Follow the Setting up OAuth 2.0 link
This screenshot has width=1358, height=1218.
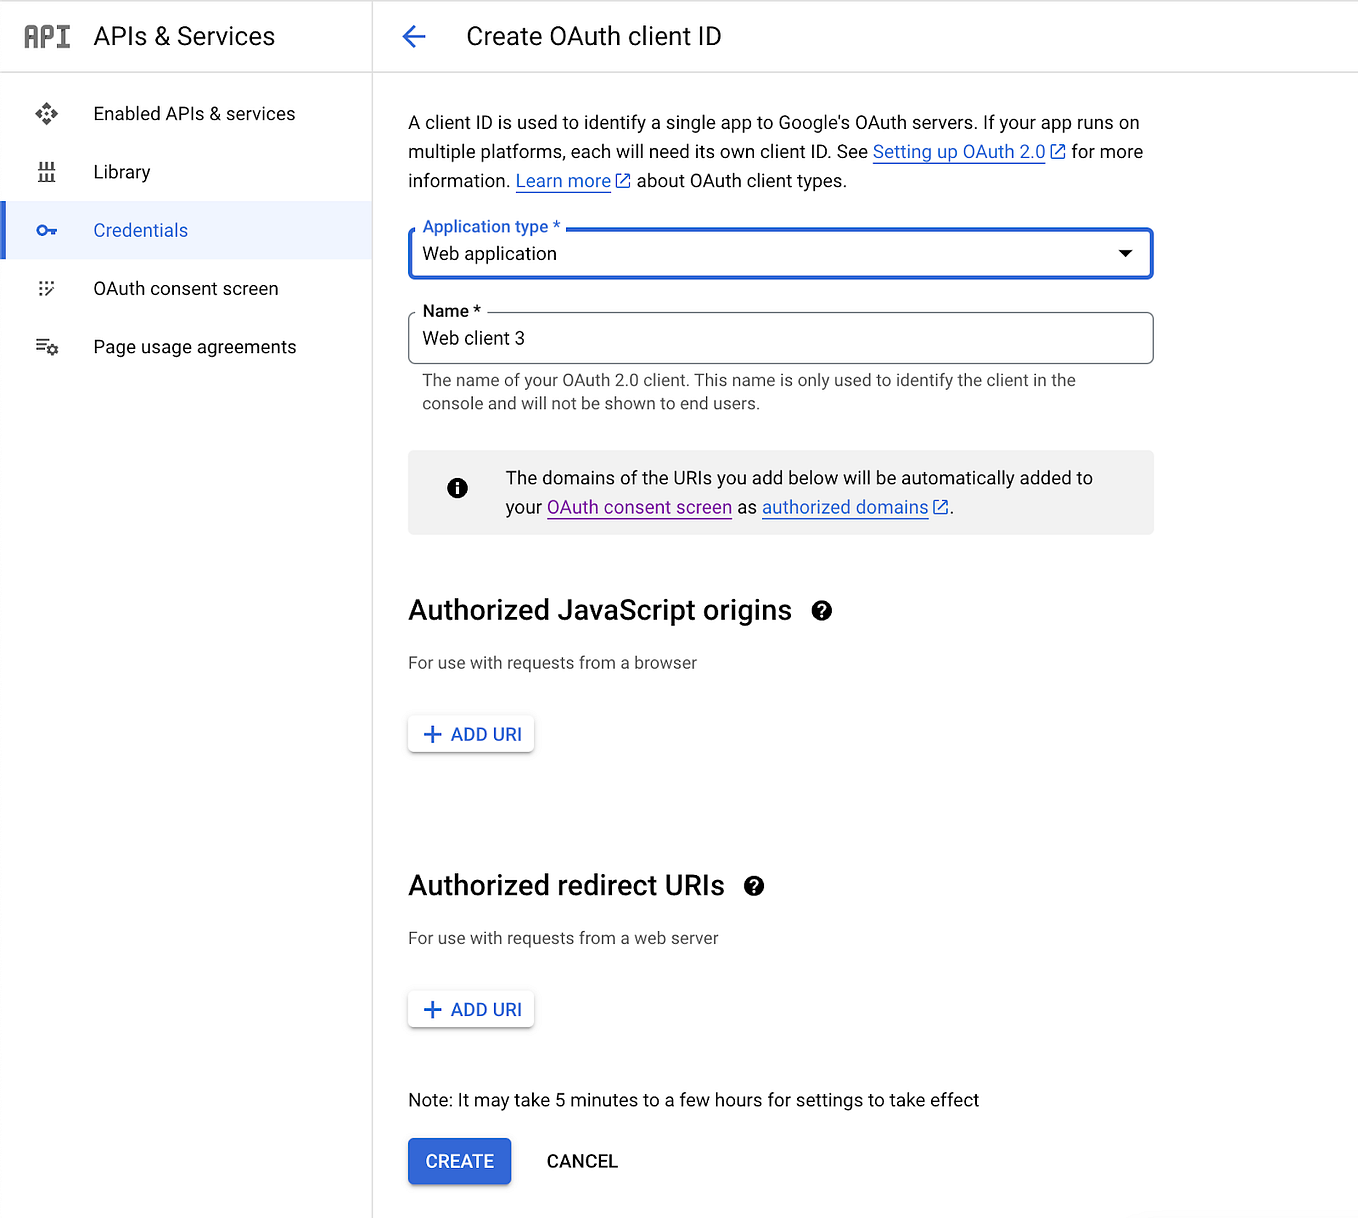tap(958, 151)
